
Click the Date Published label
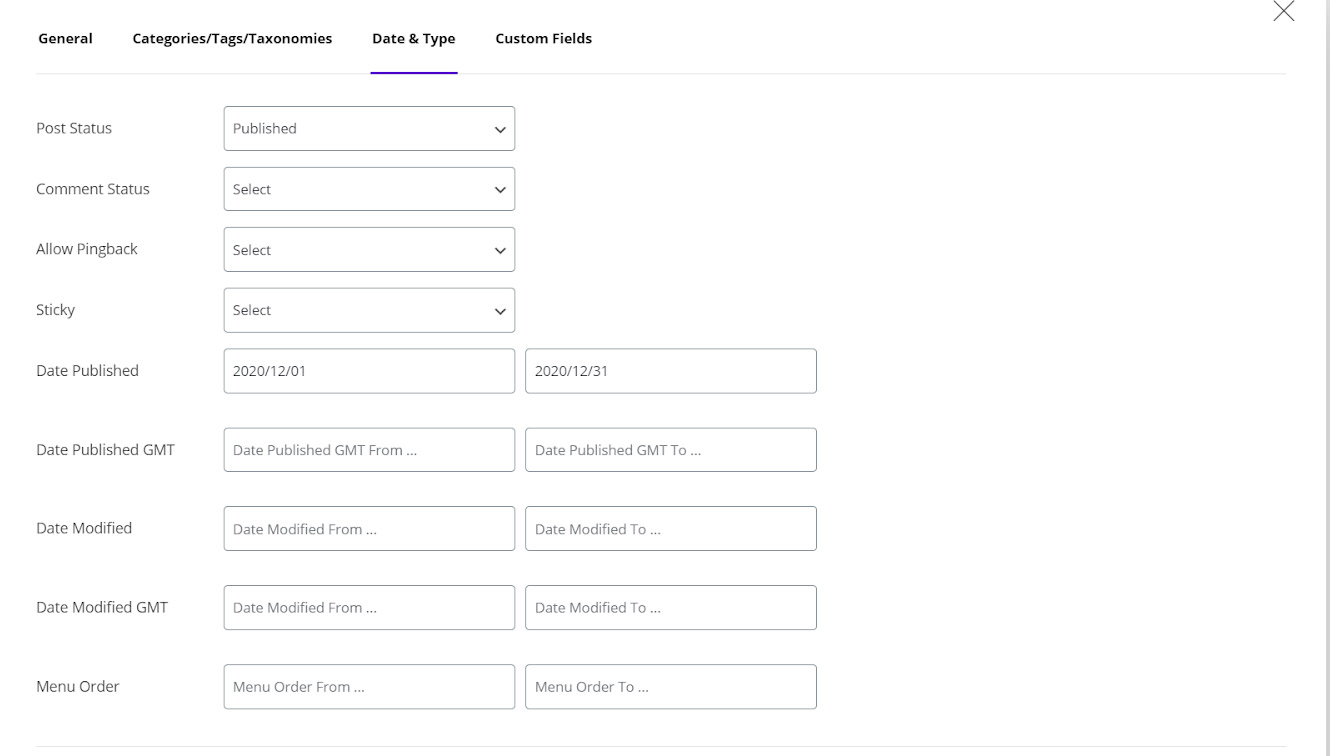[87, 370]
